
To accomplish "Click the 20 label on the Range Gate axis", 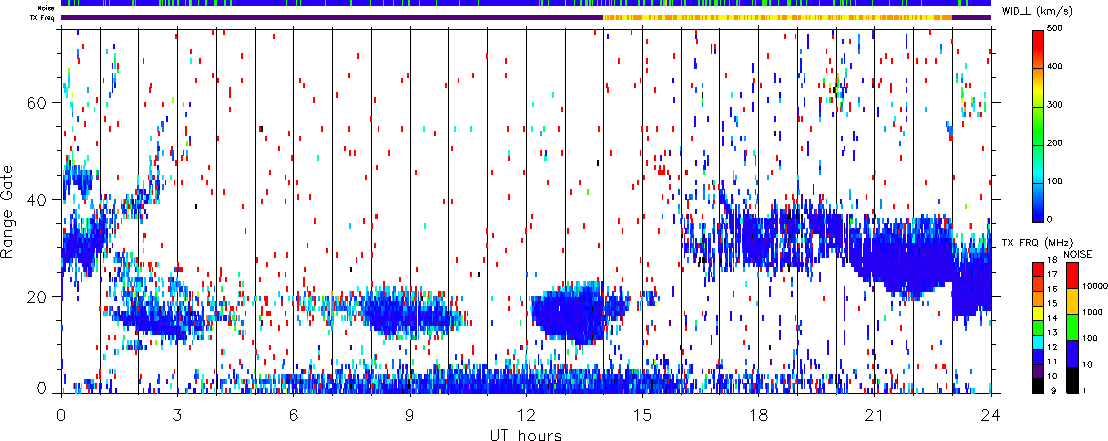I will 41,296.
